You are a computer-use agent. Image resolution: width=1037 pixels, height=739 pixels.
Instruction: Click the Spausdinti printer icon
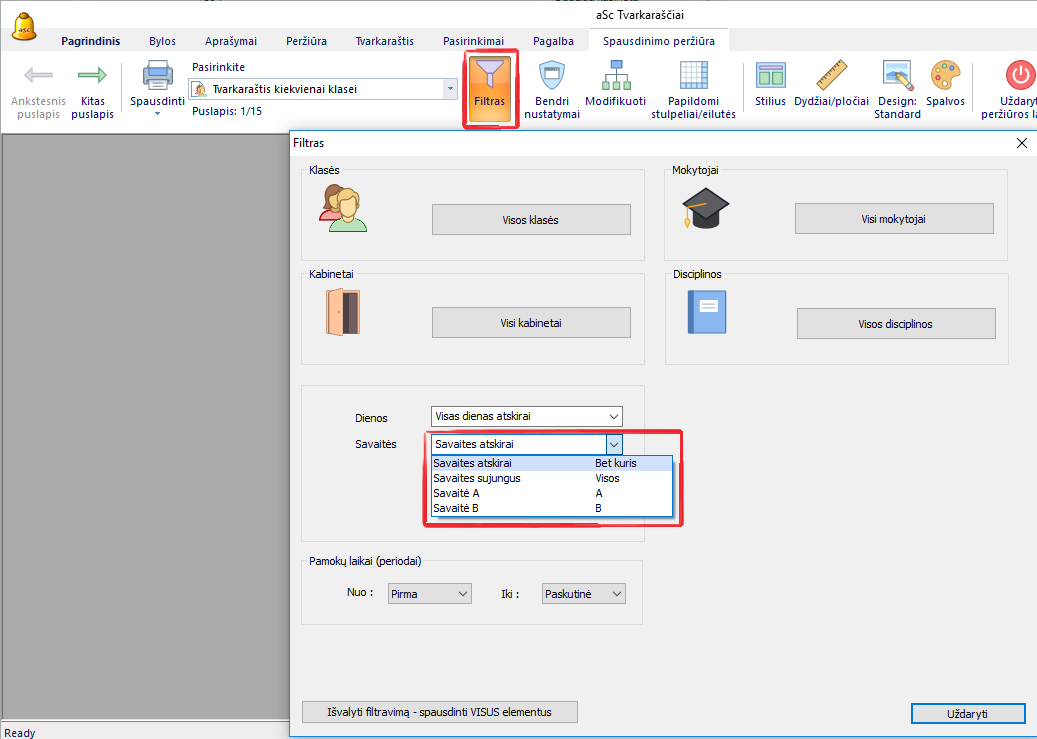tap(158, 76)
